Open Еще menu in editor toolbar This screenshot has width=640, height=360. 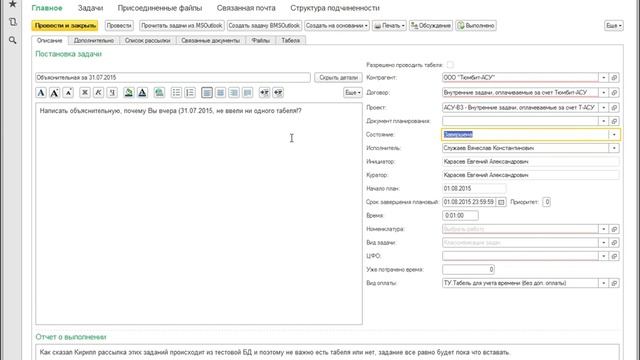[x=353, y=93]
